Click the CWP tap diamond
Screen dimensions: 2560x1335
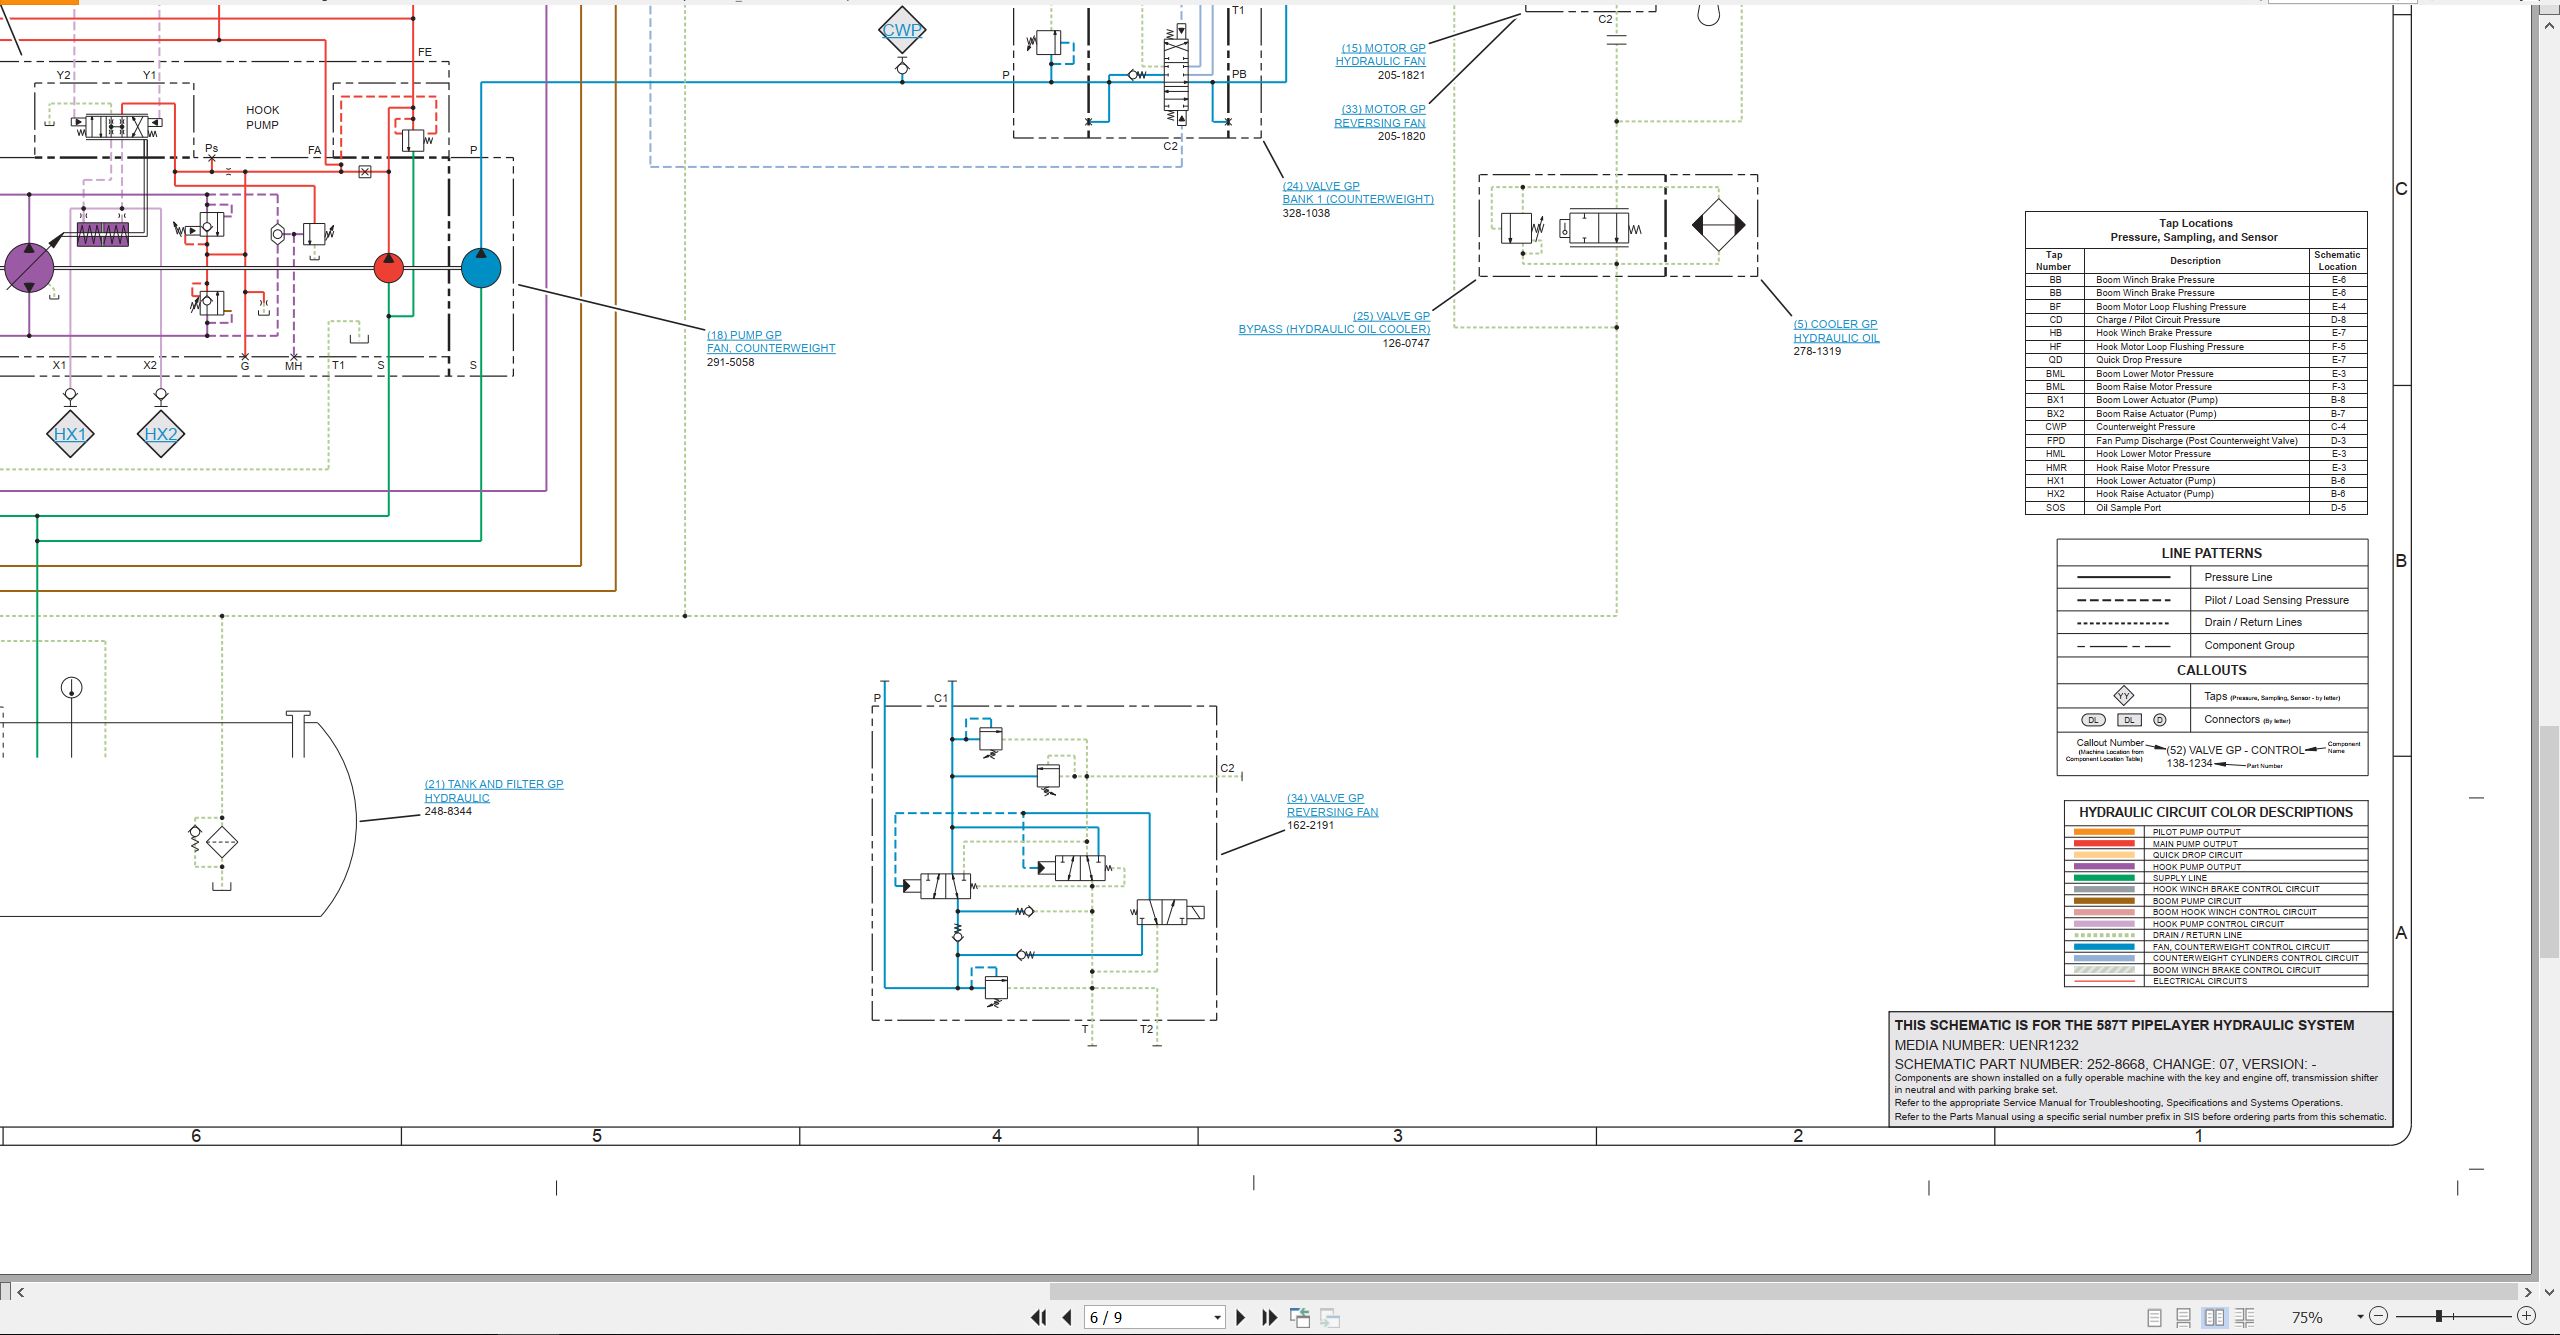pos(902,30)
